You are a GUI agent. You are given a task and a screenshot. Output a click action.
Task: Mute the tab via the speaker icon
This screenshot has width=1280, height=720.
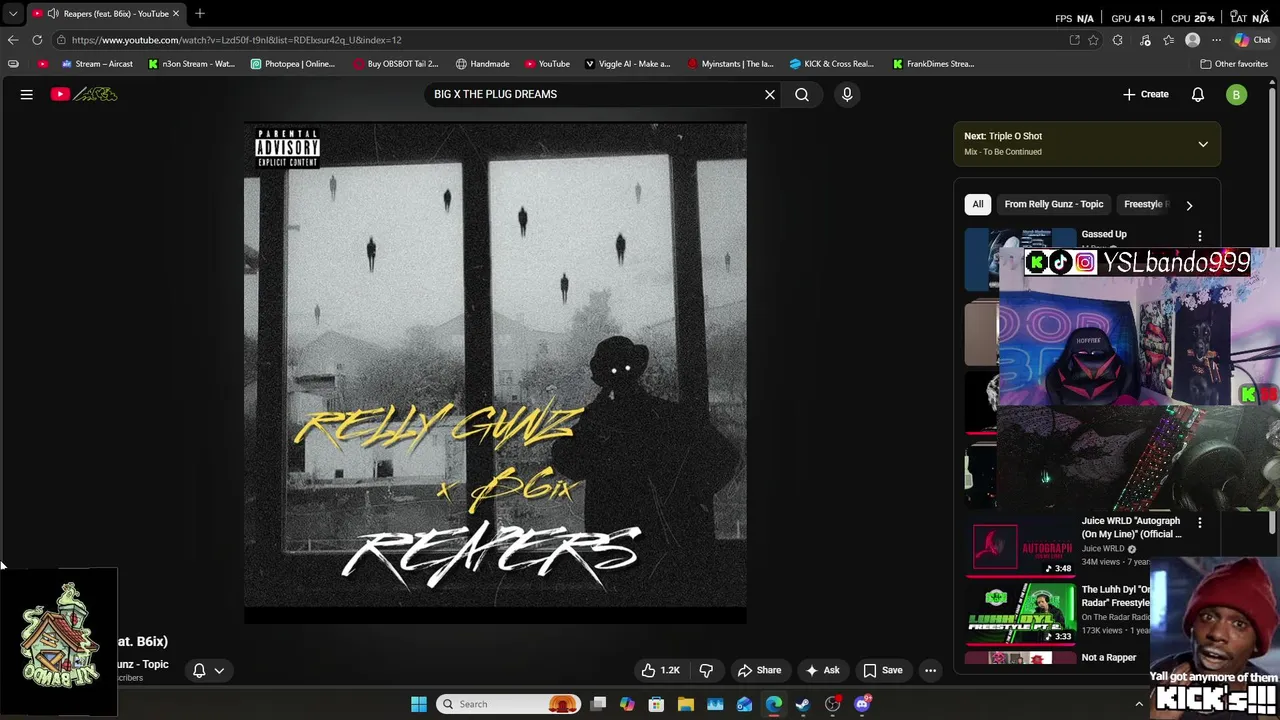(x=53, y=13)
